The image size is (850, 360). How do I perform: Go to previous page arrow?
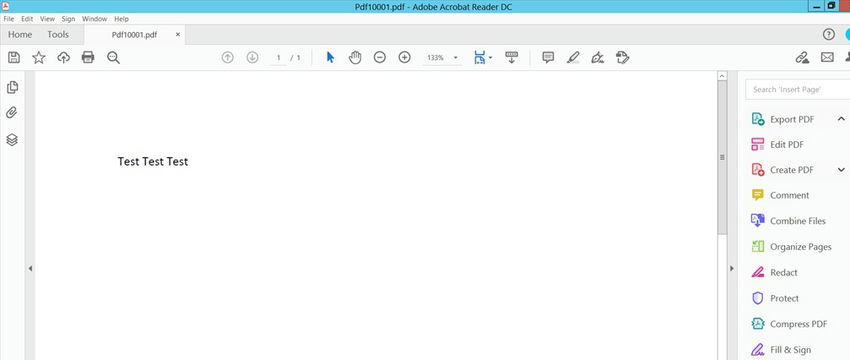click(x=228, y=57)
